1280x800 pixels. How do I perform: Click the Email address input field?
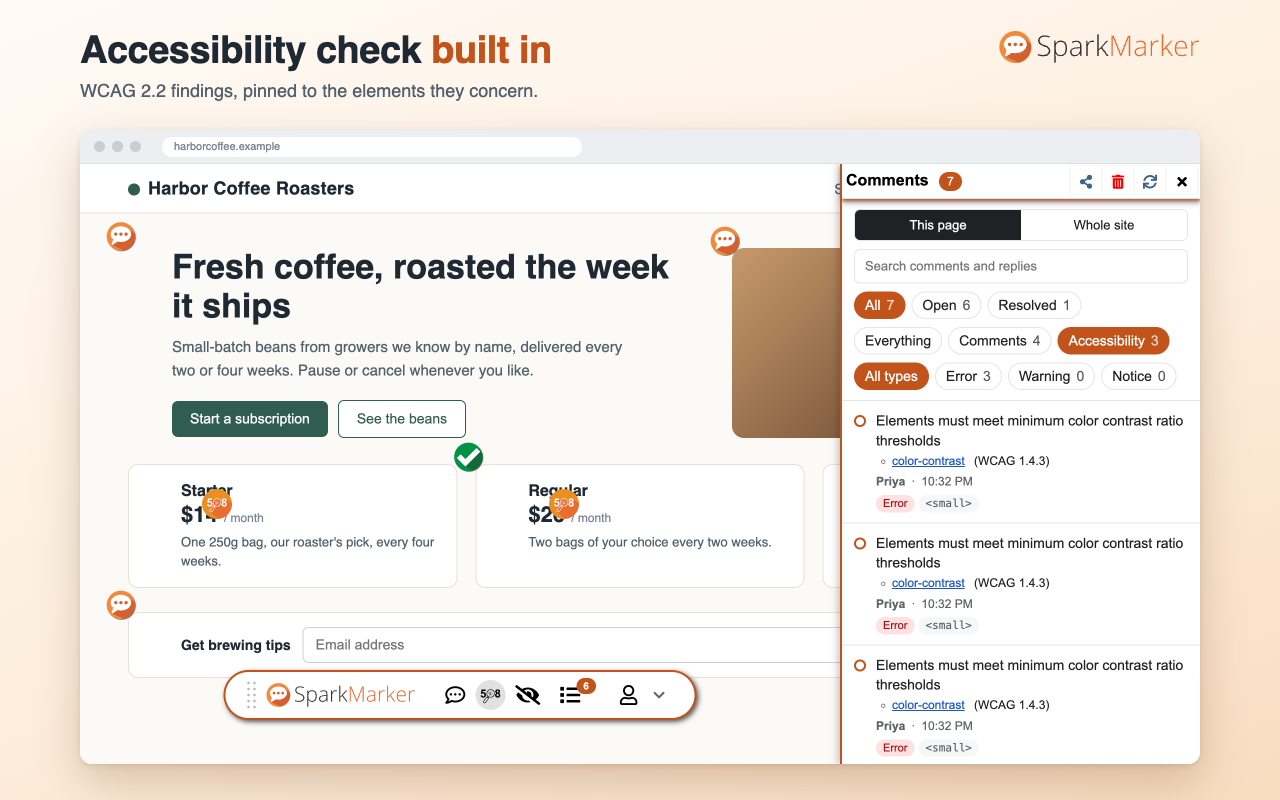pos(571,645)
